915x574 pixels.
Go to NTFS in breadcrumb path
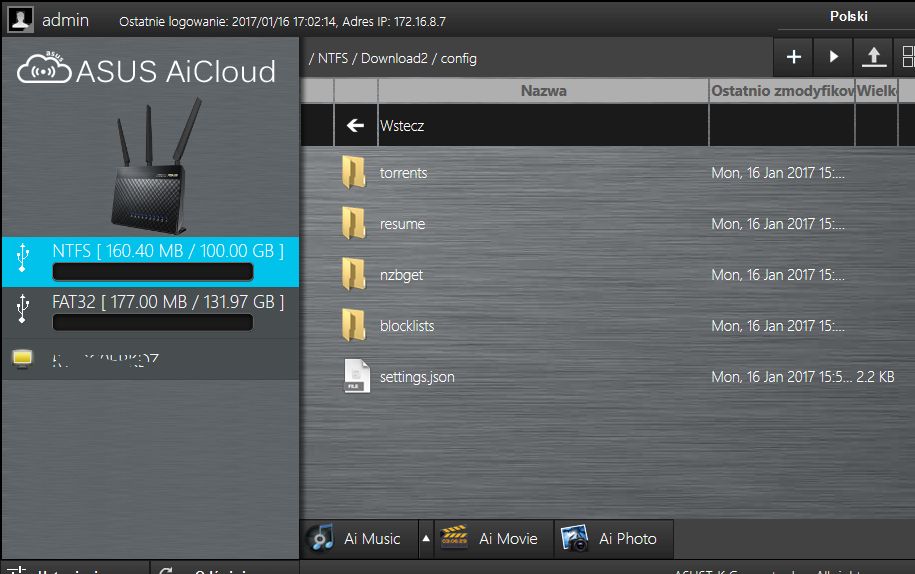click(333, 58)
